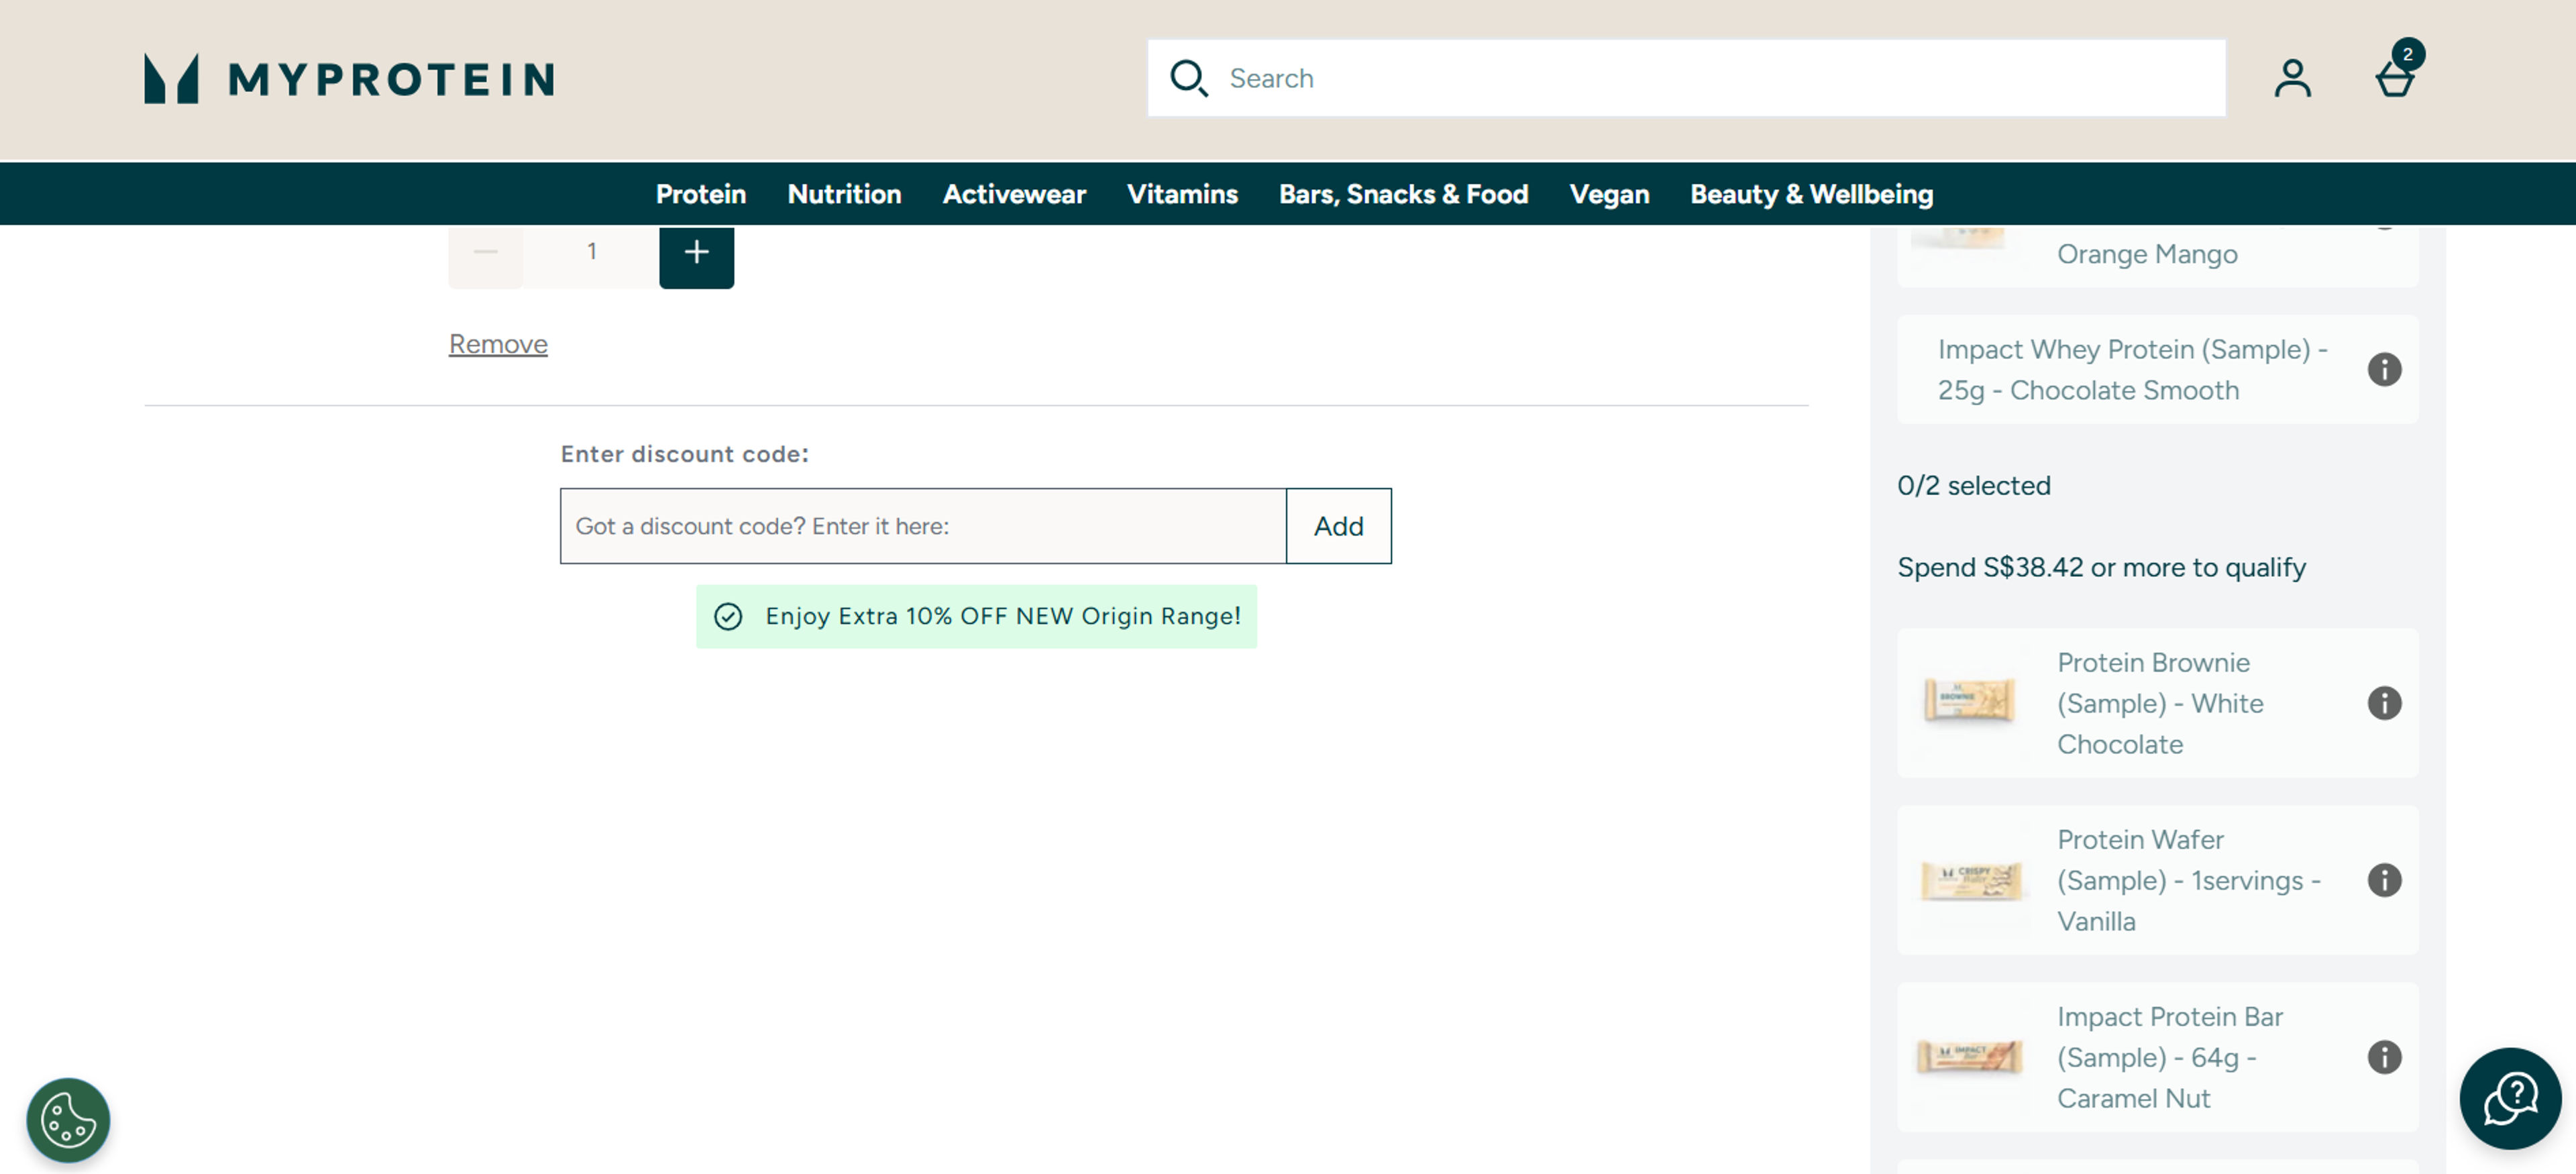
Task: Open the Beauty & Wellbeing menu
Action: [1811, 194]
